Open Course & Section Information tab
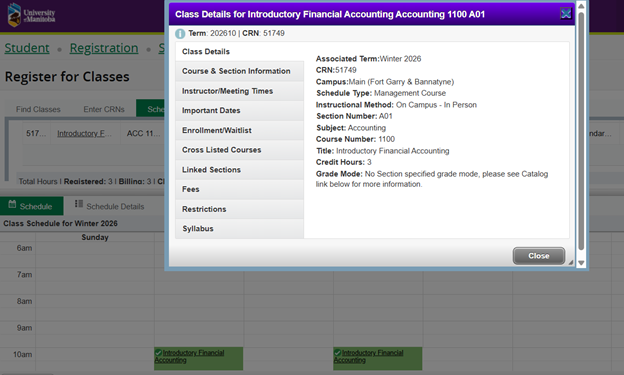This screenshot has width=624, height=375. click(240, 71)
